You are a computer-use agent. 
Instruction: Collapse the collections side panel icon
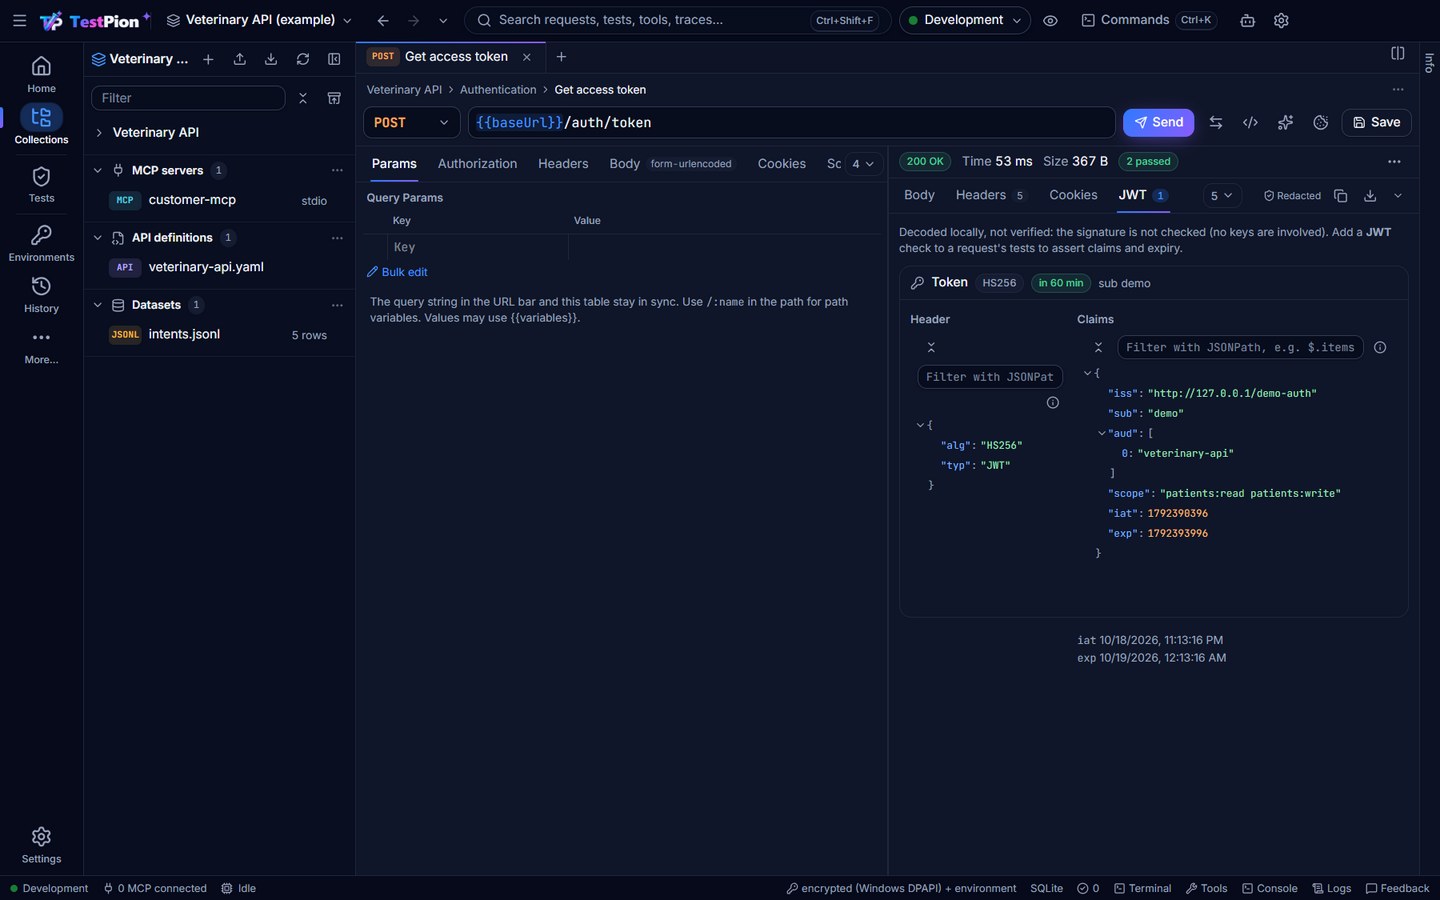(334, 59)
